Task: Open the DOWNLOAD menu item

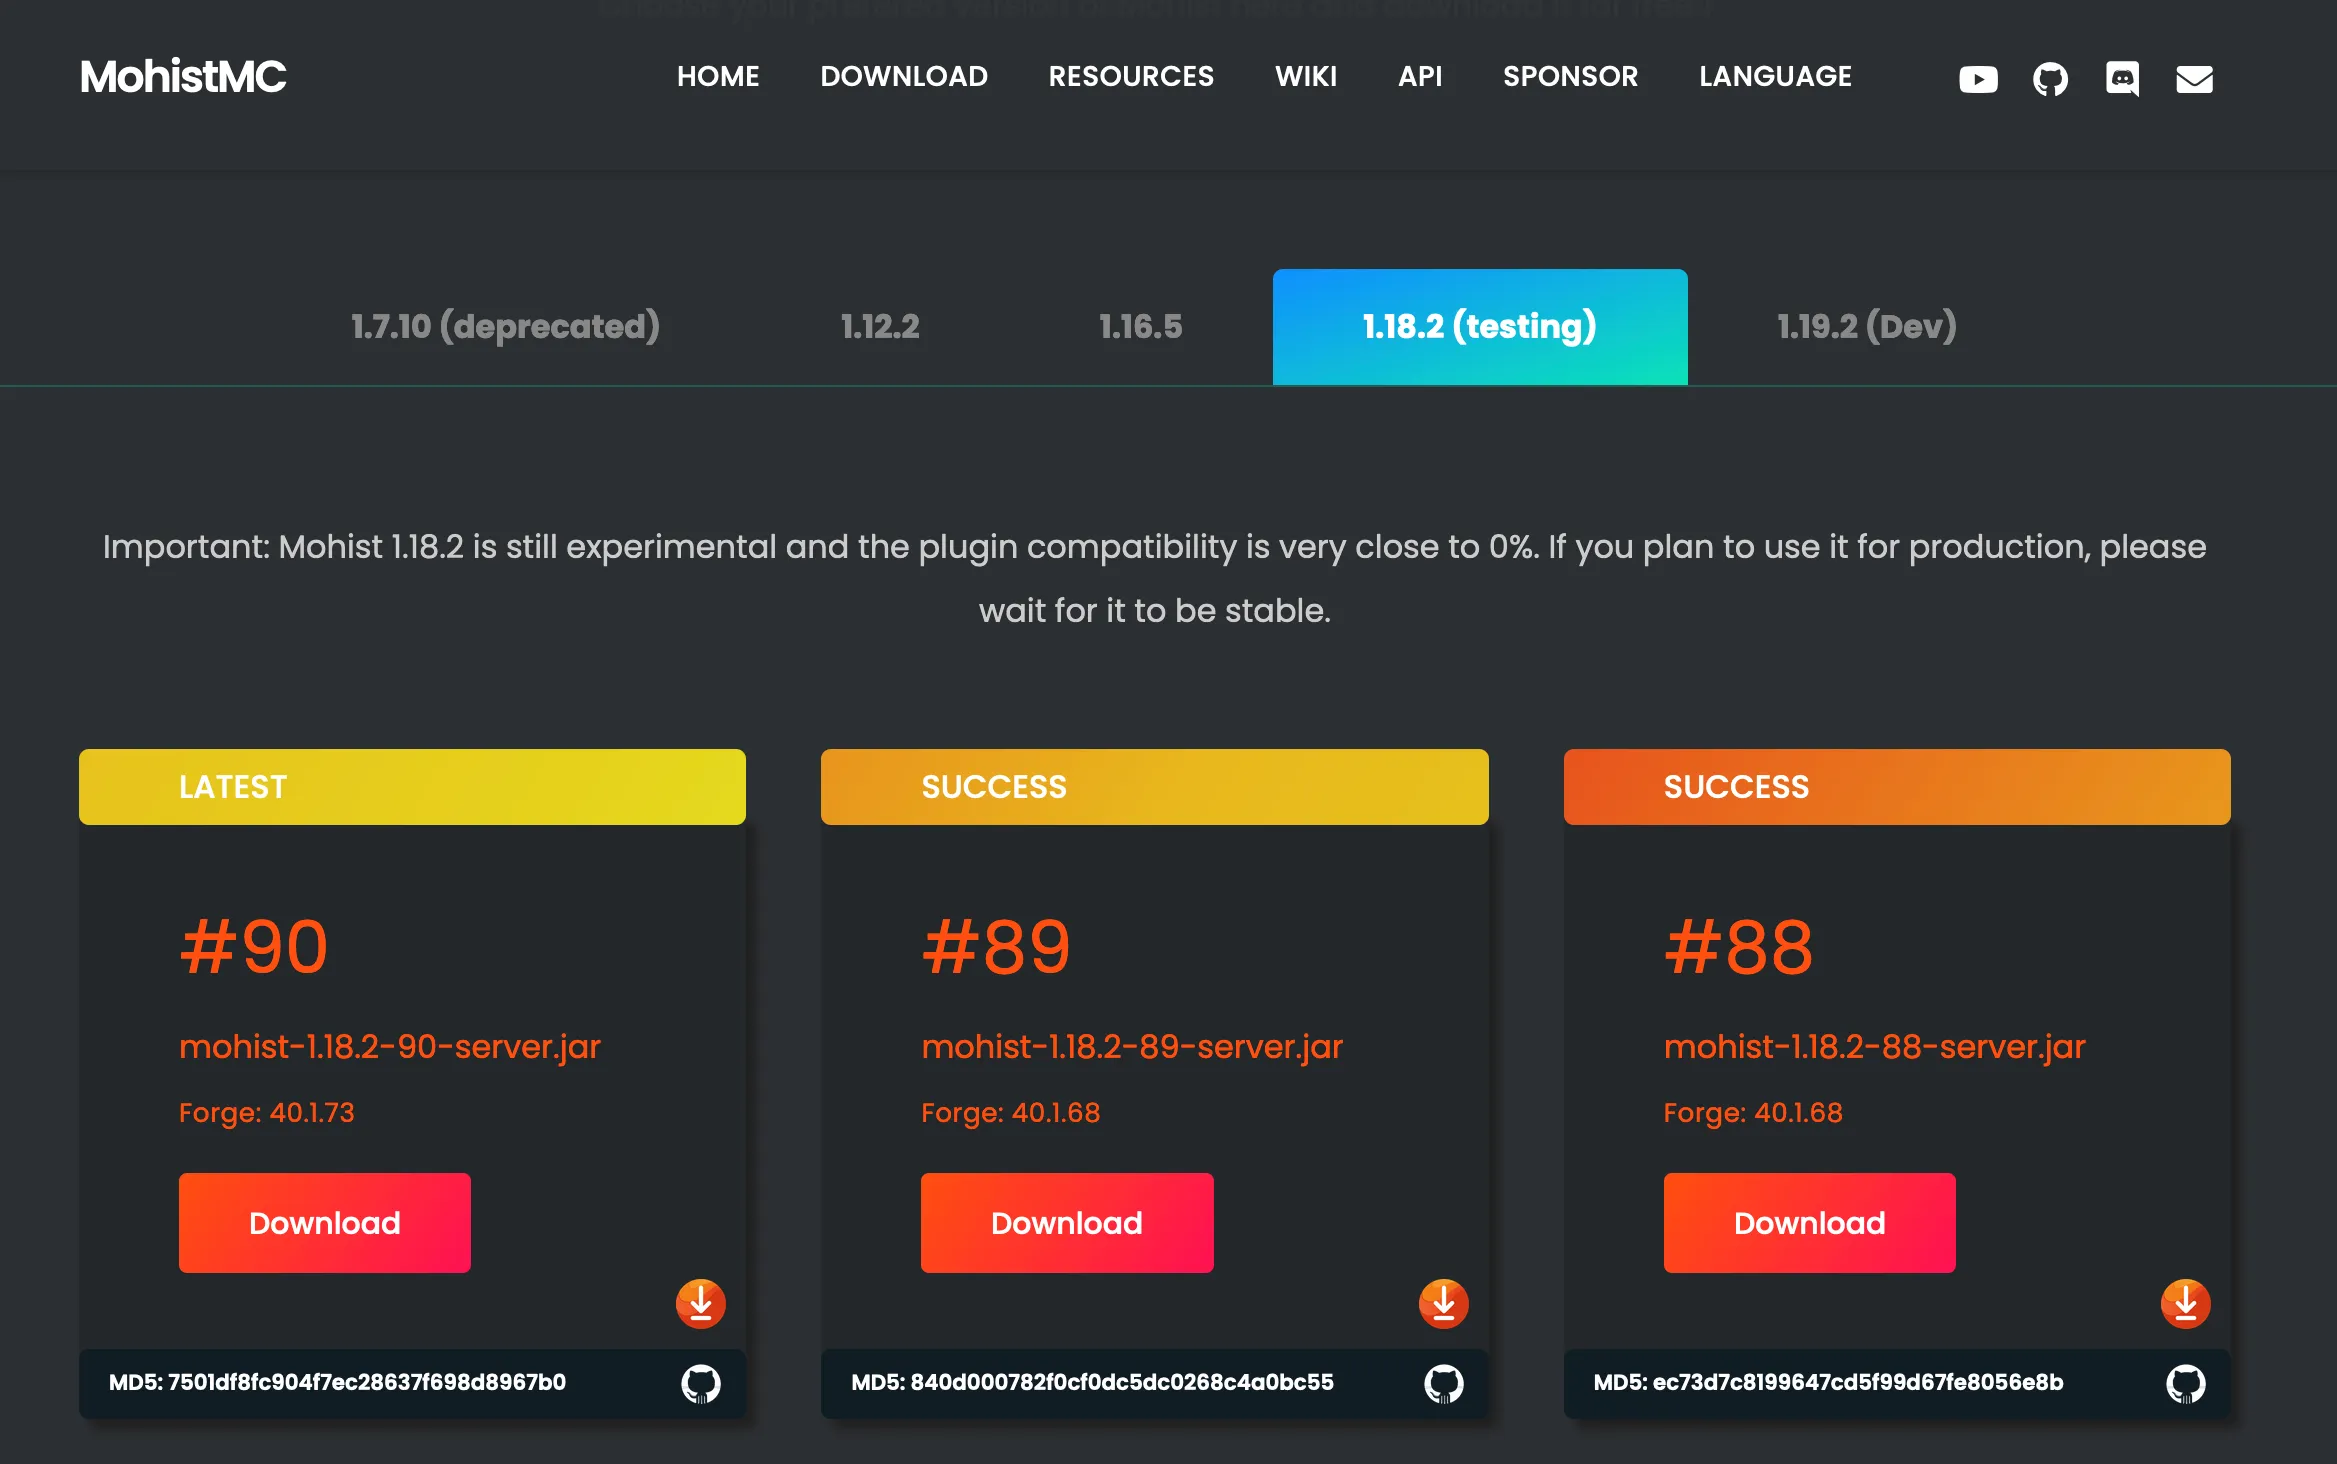Action: pos(904,76)
